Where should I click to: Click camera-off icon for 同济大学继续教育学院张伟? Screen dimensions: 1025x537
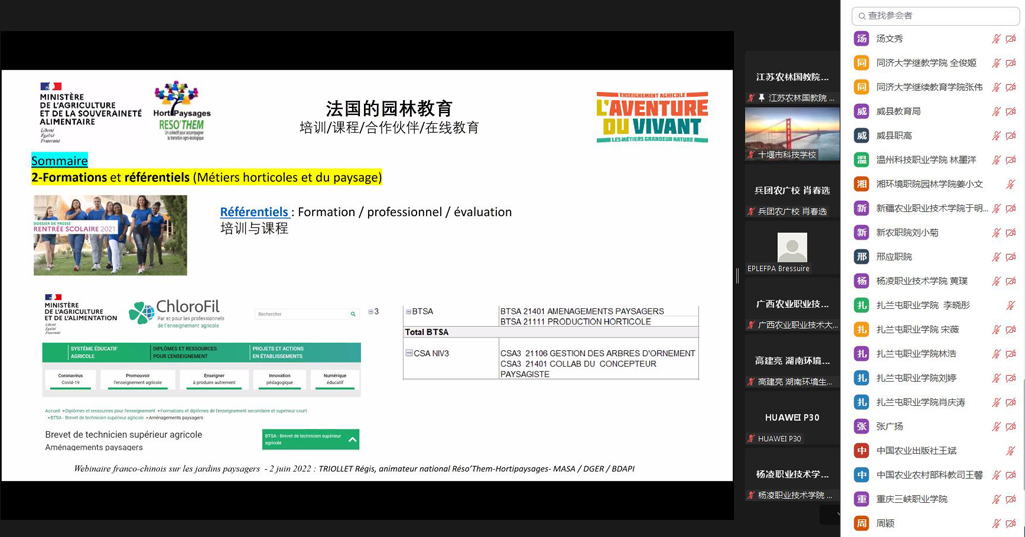click(x=1011, y=87)
